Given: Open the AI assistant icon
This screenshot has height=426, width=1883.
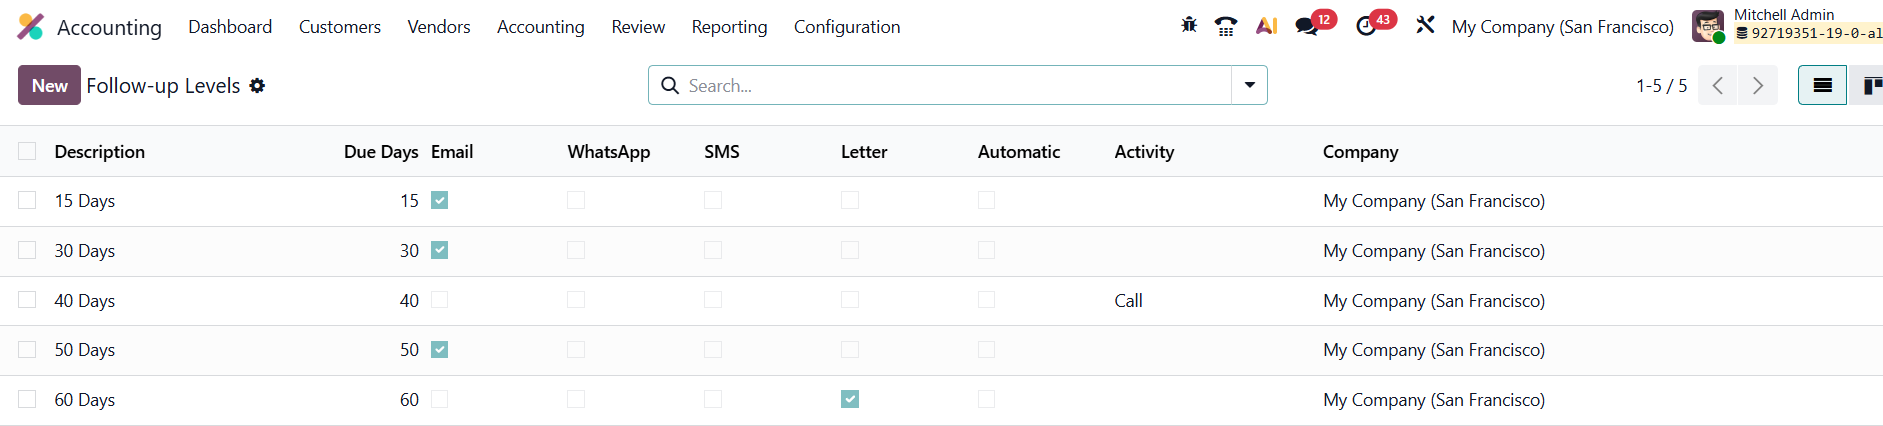Looking at the screenshot, I should 1266,26.
